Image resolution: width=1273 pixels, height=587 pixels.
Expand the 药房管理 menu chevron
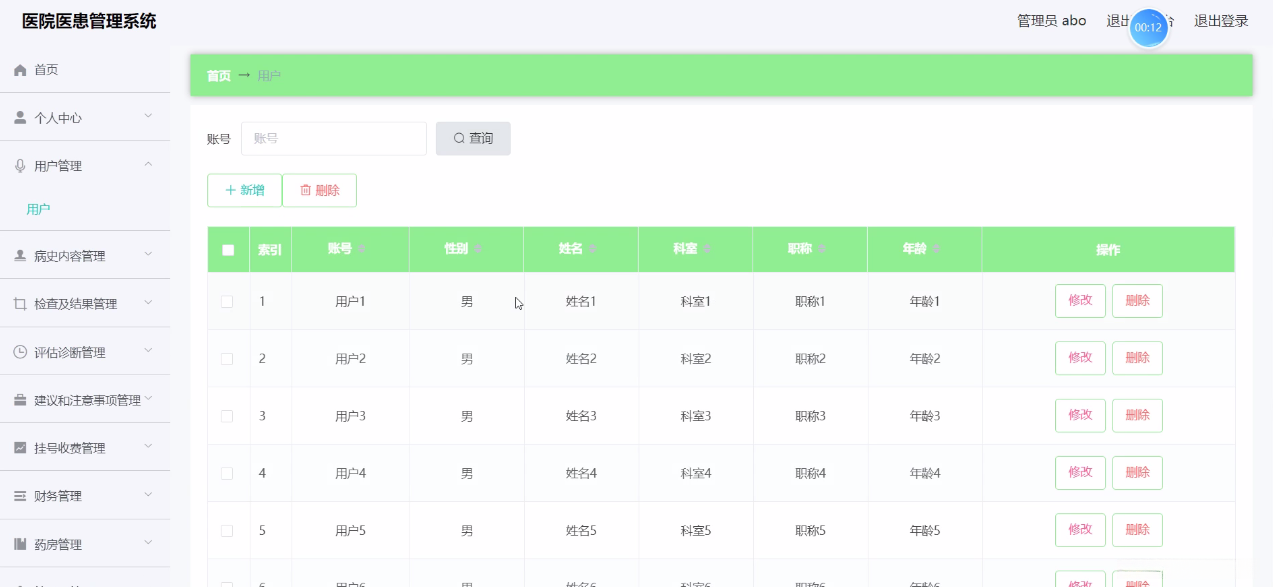pos(148,543)
